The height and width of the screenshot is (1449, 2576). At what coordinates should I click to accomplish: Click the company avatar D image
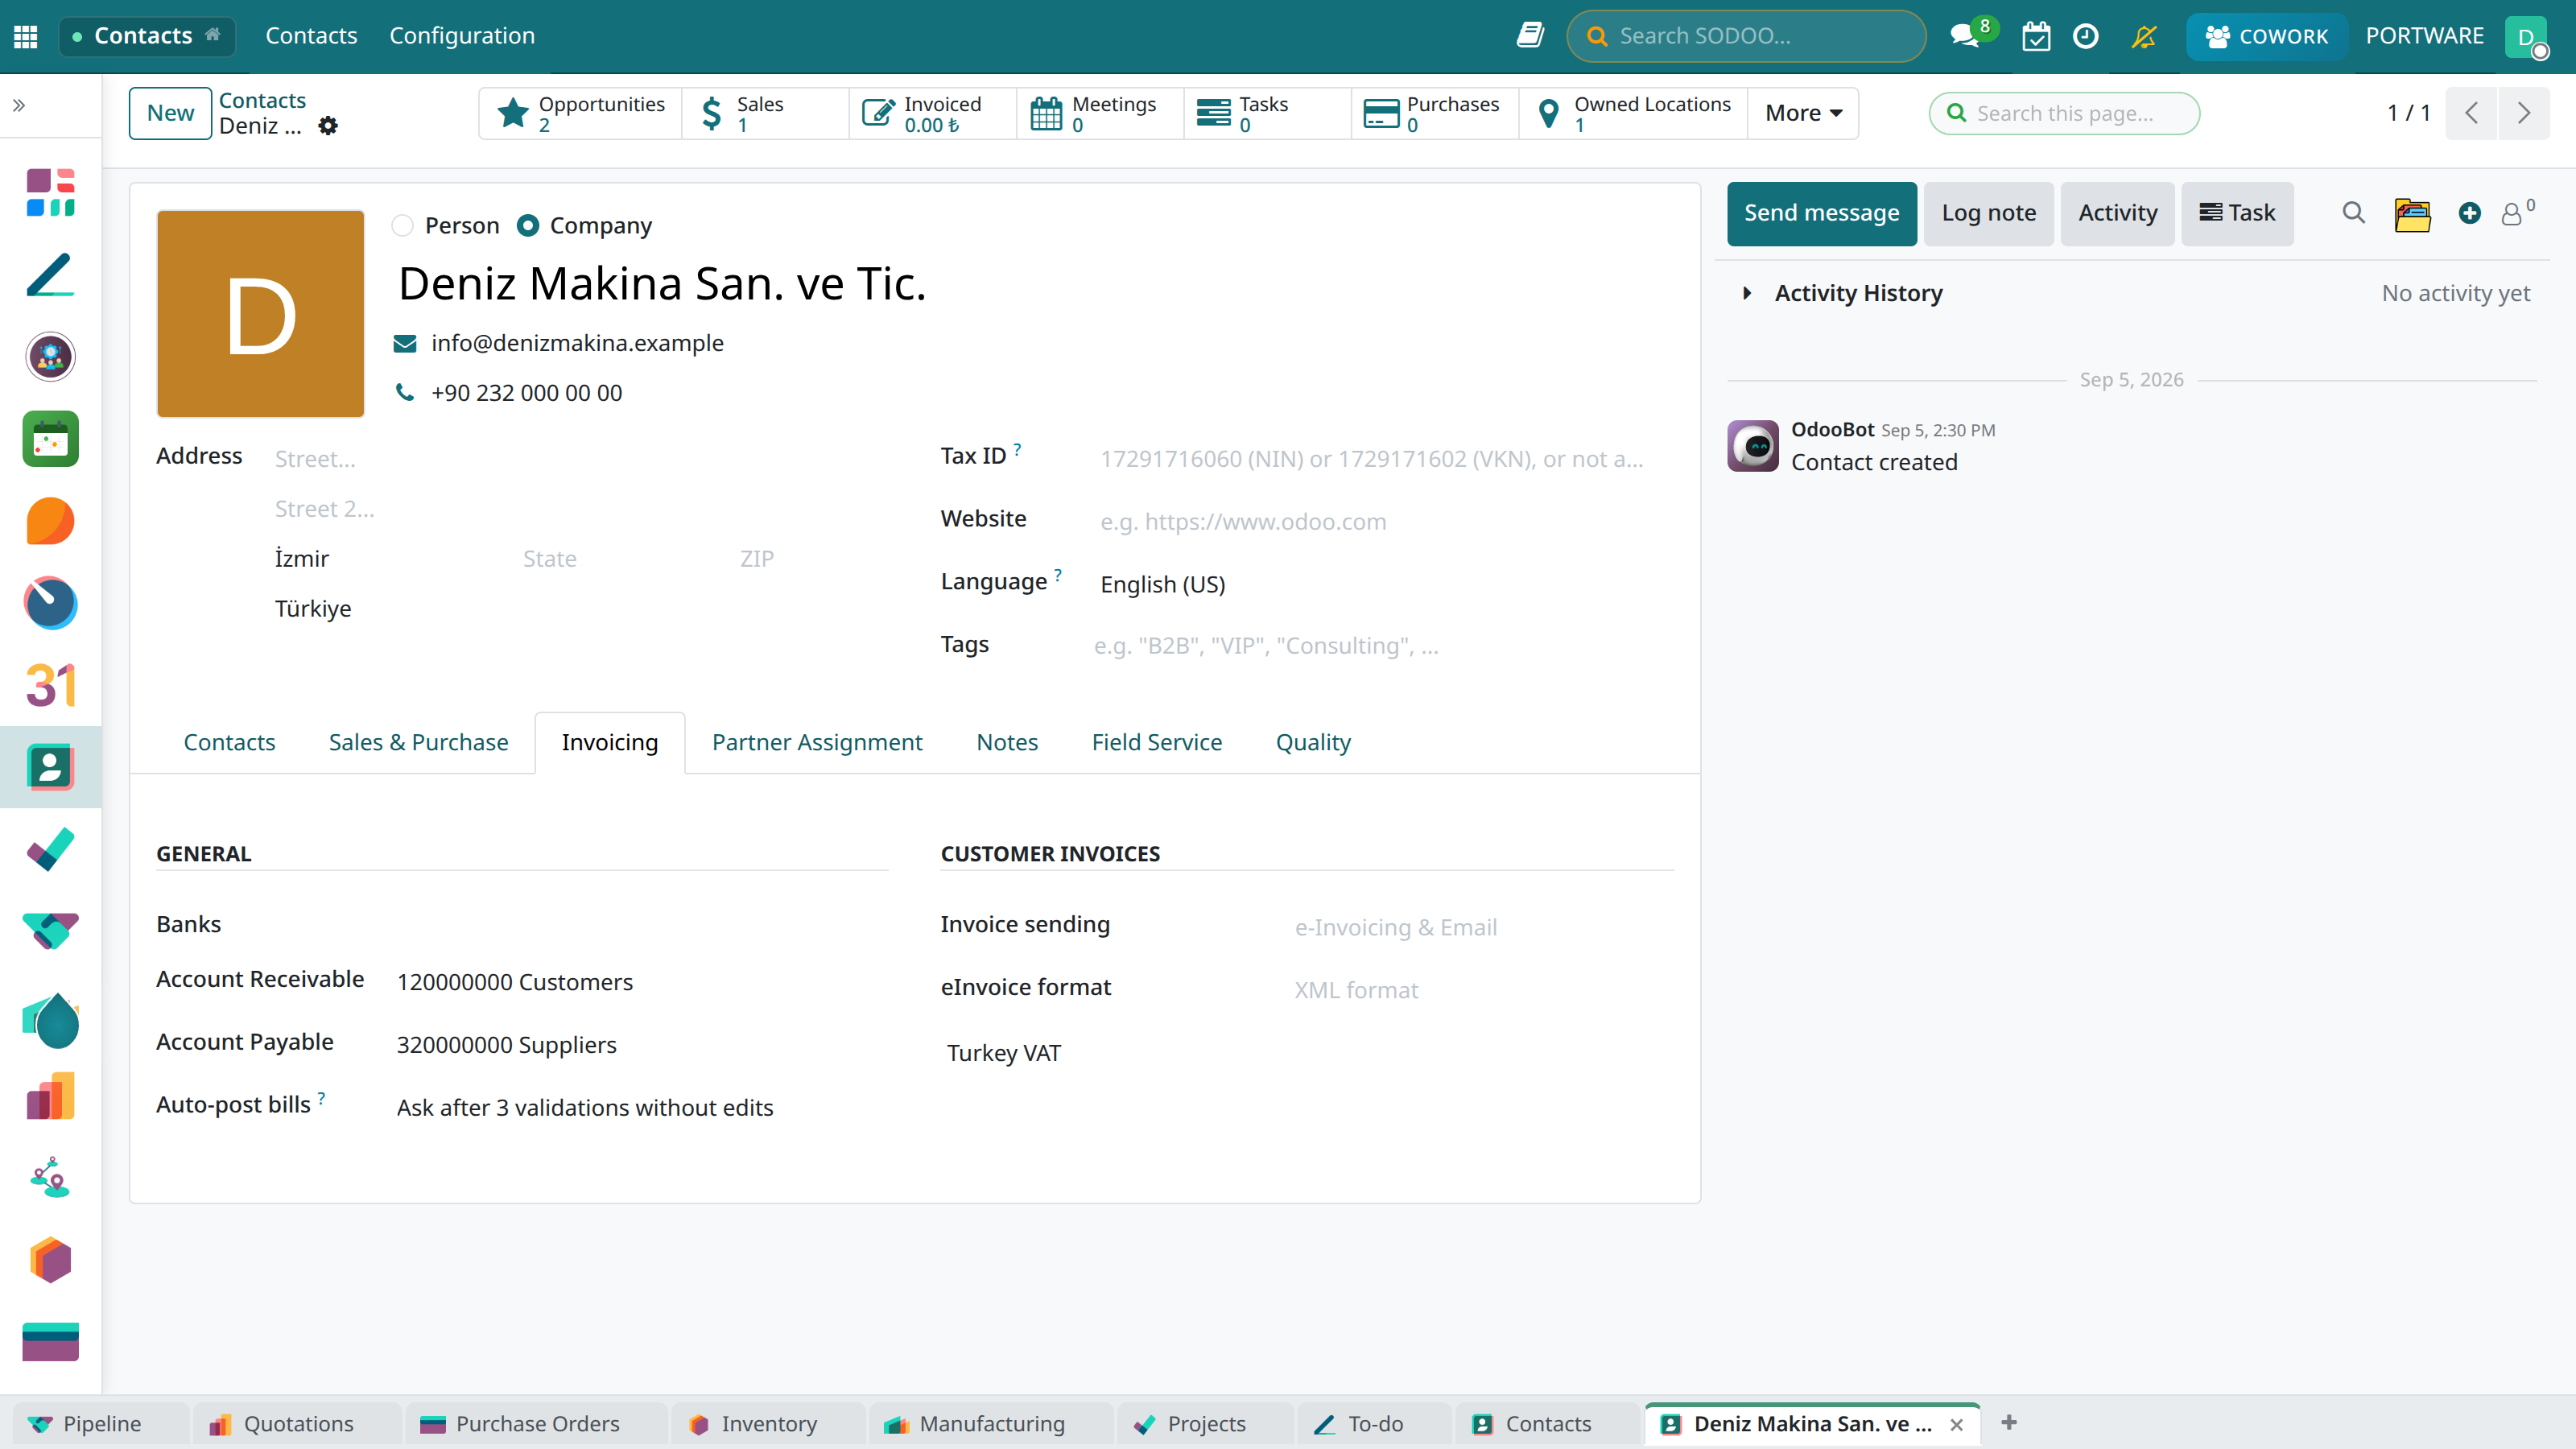click(x=260, y=313)
